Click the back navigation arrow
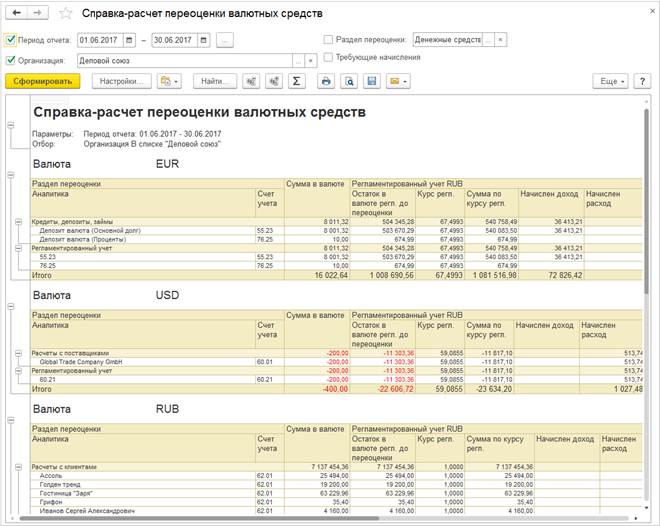The width and height of the screenshot is (660, 526). click(x=16, y=13)
